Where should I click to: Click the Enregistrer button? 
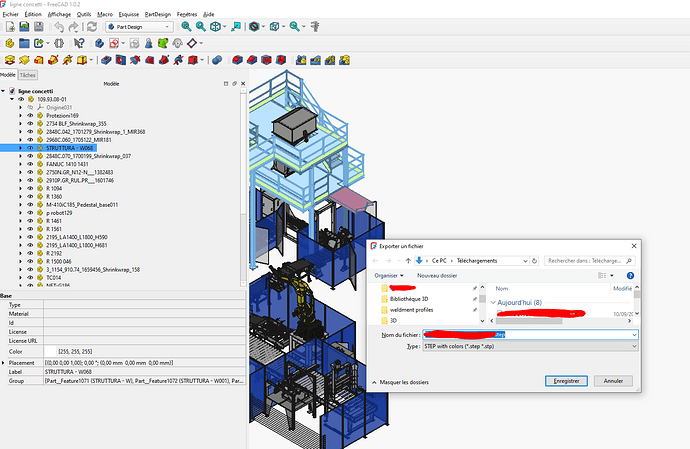point(566,381)
